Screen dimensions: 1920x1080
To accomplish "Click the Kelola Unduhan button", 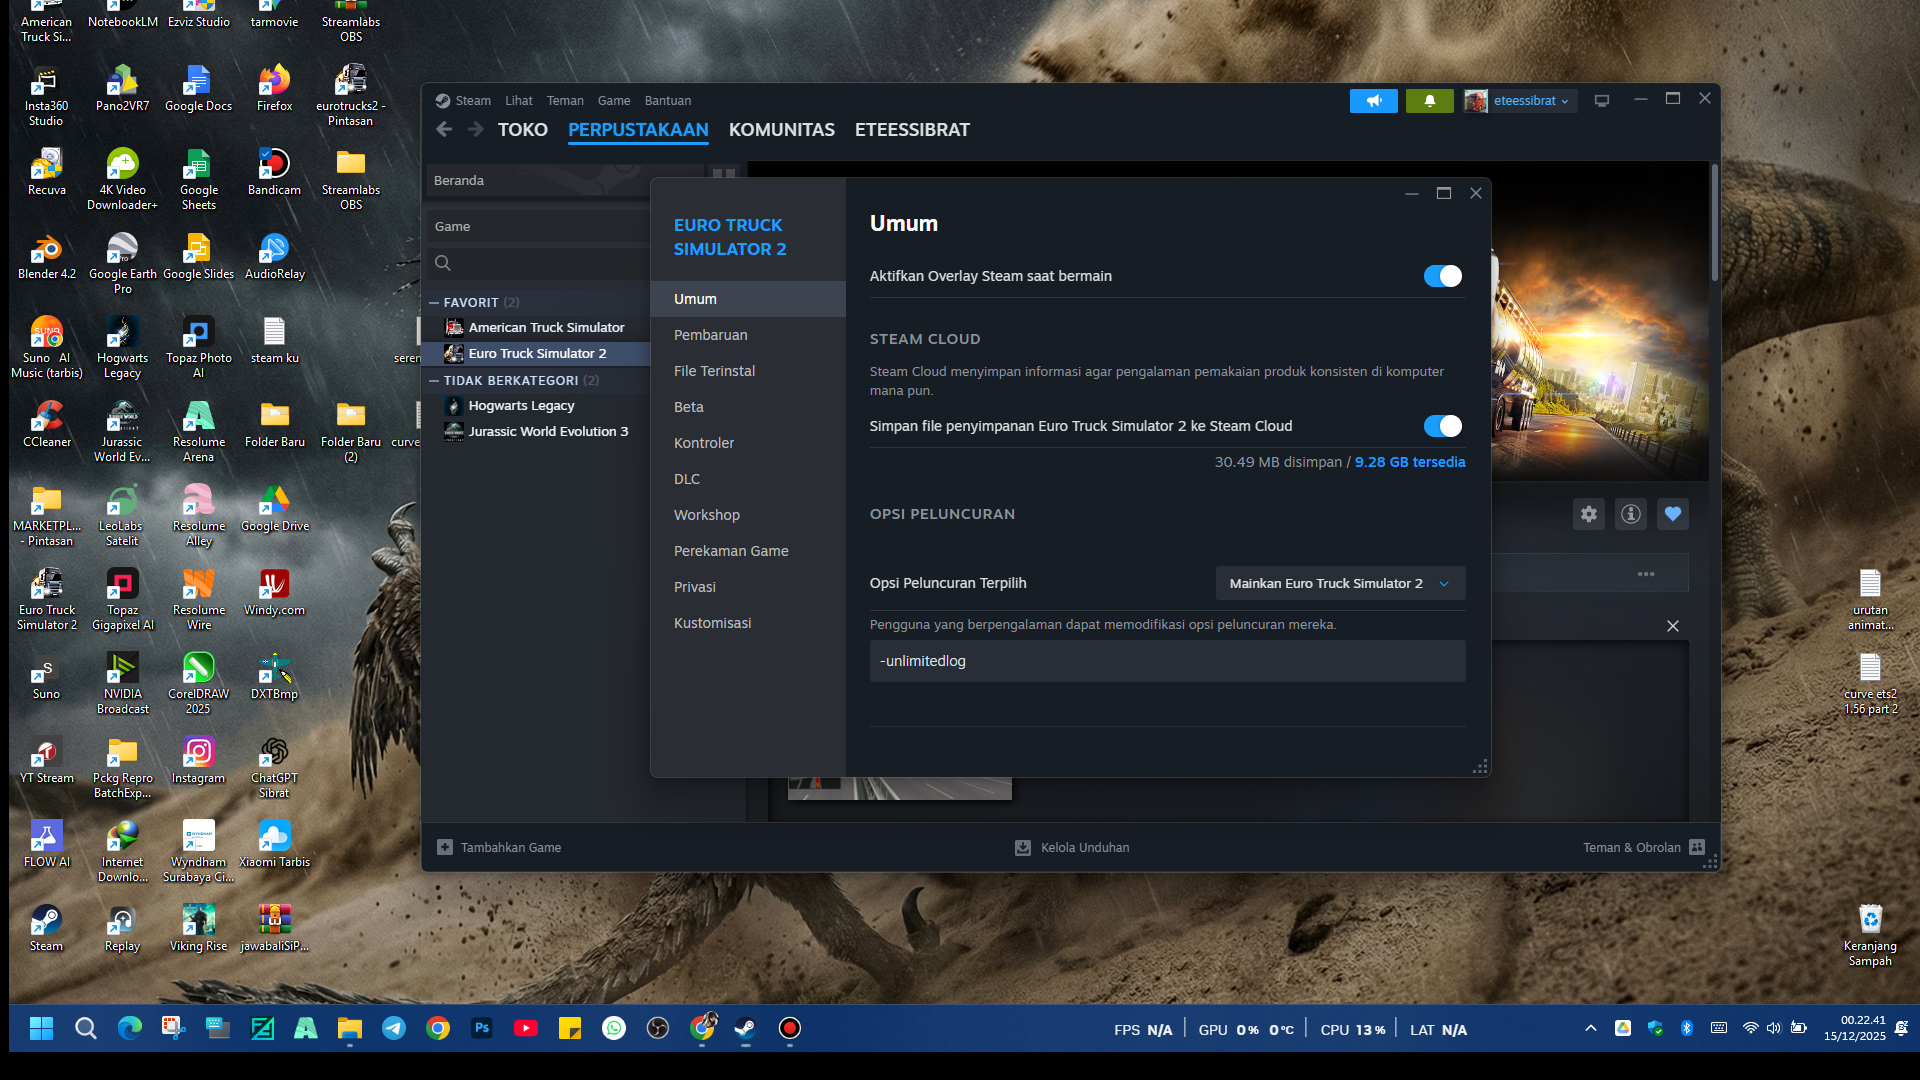I will [x=1072, y=847].
